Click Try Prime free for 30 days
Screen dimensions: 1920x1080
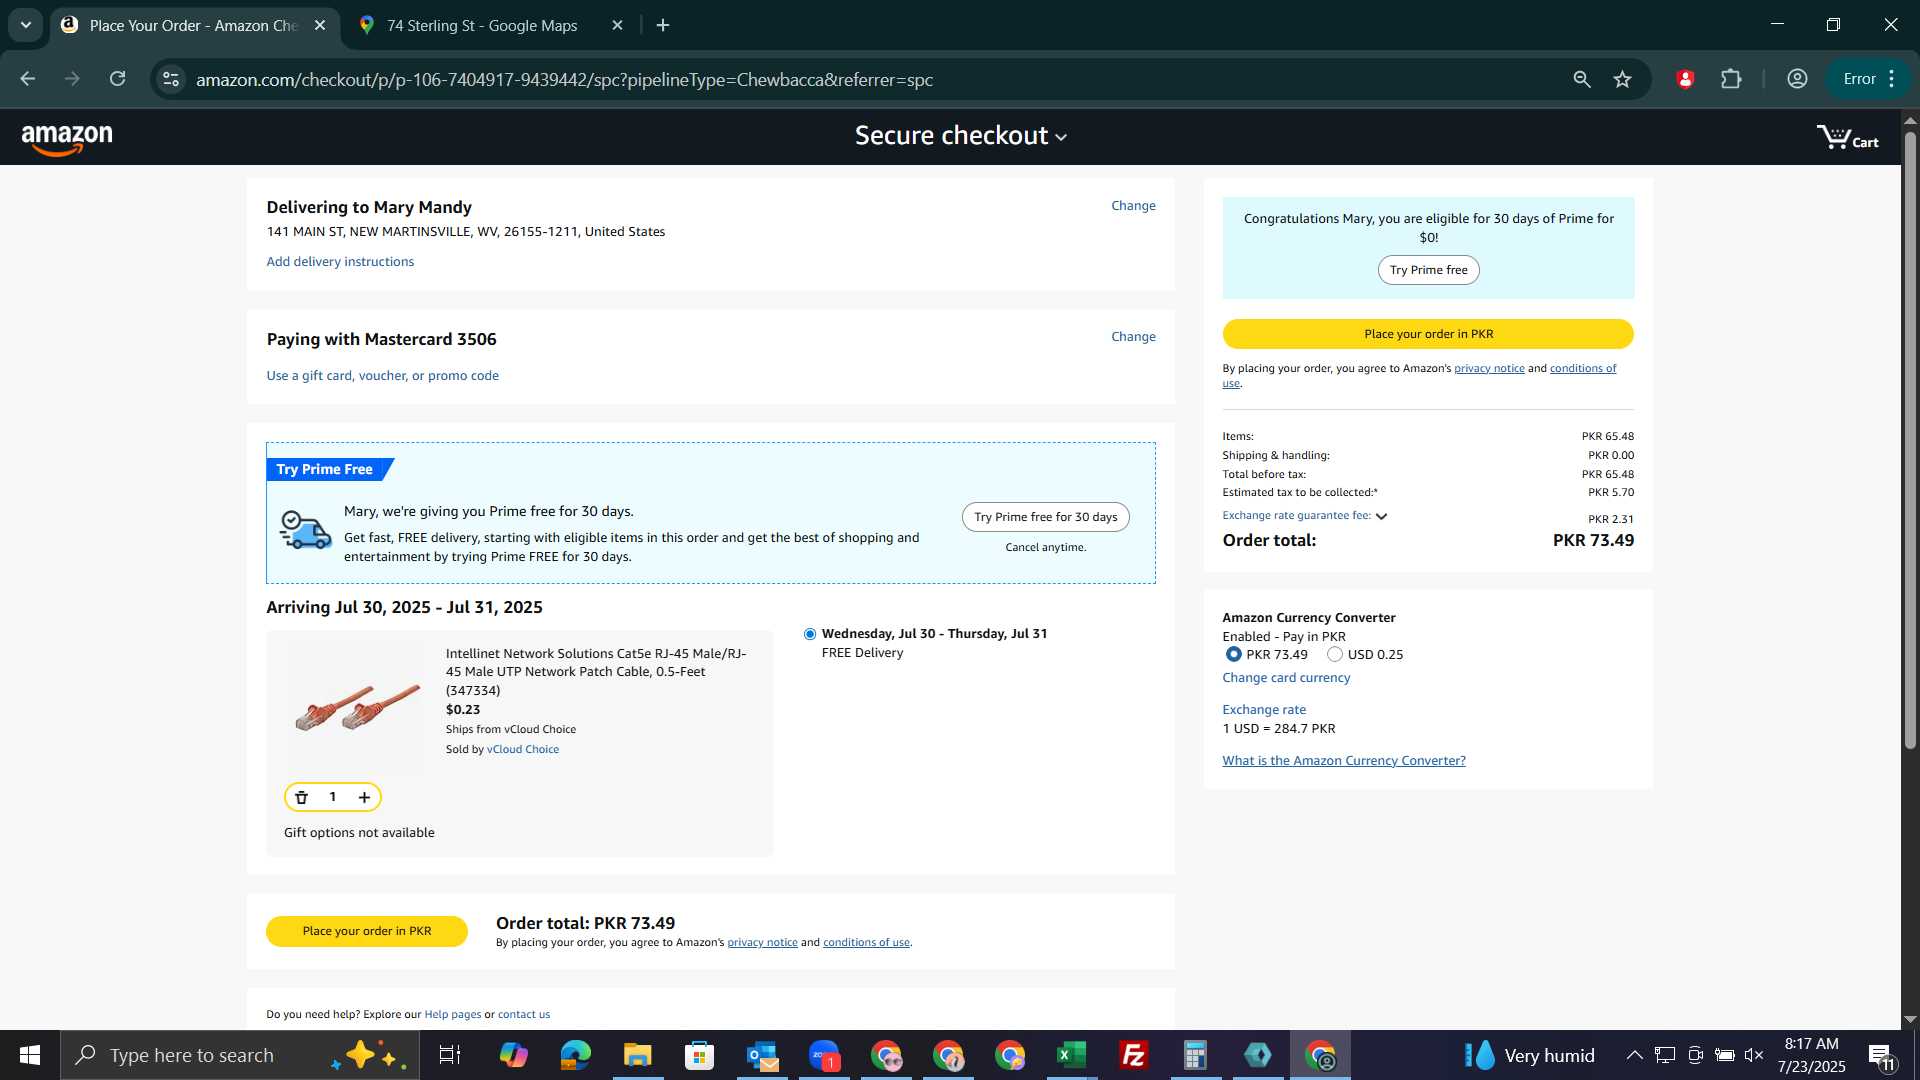1045,517
